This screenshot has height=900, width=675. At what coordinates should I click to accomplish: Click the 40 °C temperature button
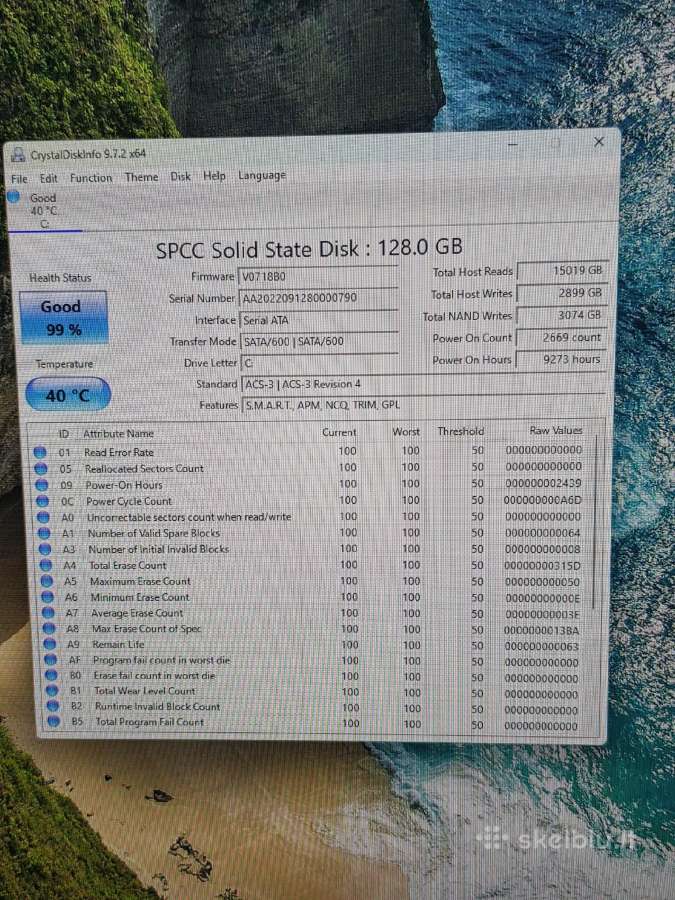(x=68, y=395)
